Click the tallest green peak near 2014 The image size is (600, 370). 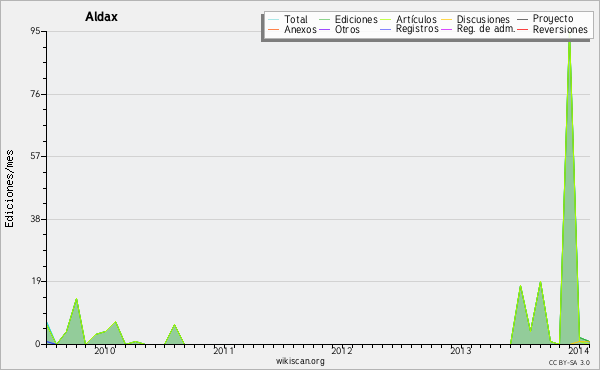point(569,191)
